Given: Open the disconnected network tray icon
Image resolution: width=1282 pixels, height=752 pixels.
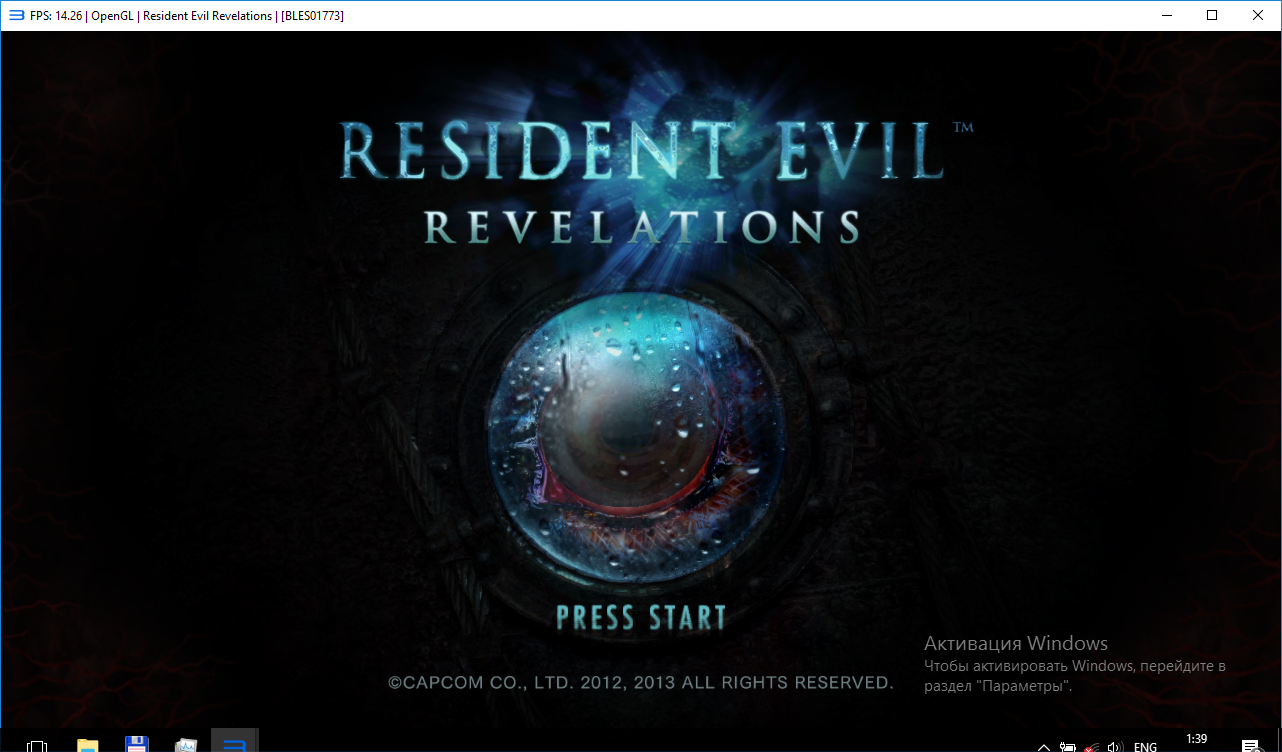Looking at the screenshot, I should pos(1092,746).
